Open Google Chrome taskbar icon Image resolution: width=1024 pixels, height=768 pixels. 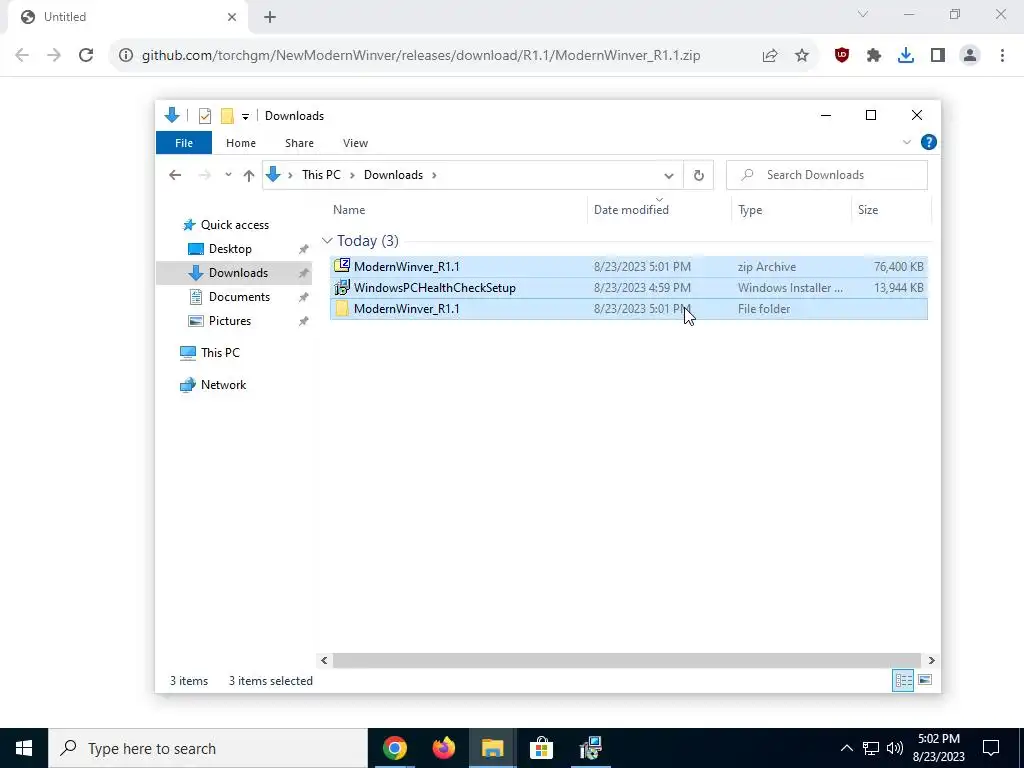tap(395, 748)
